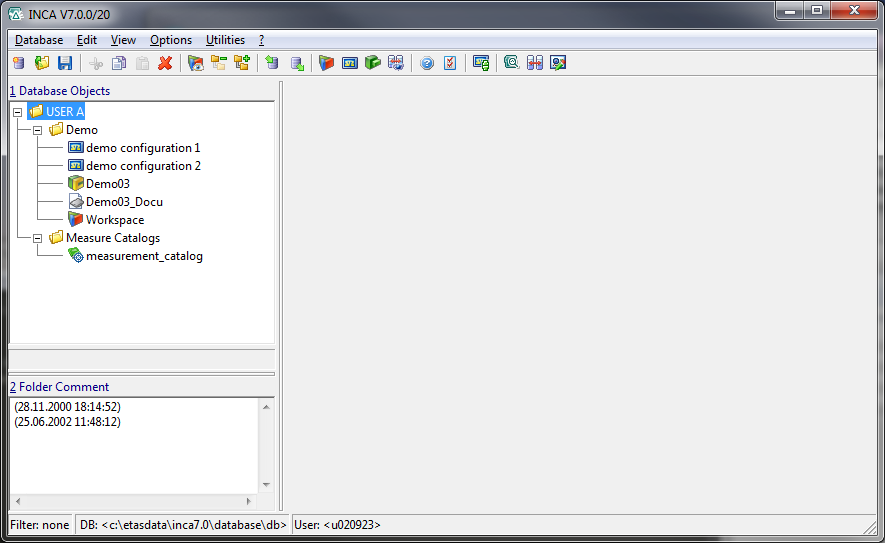Open the Utilities menu

[x=225, y=40]
